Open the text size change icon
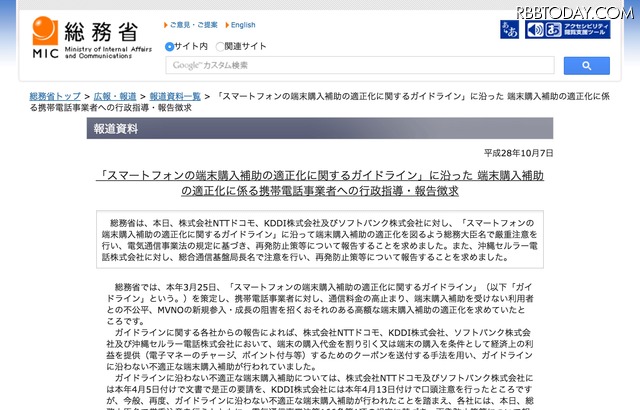The width and height of the screenshot is (640, 410). pyautogui.click(x=509, y=30)
